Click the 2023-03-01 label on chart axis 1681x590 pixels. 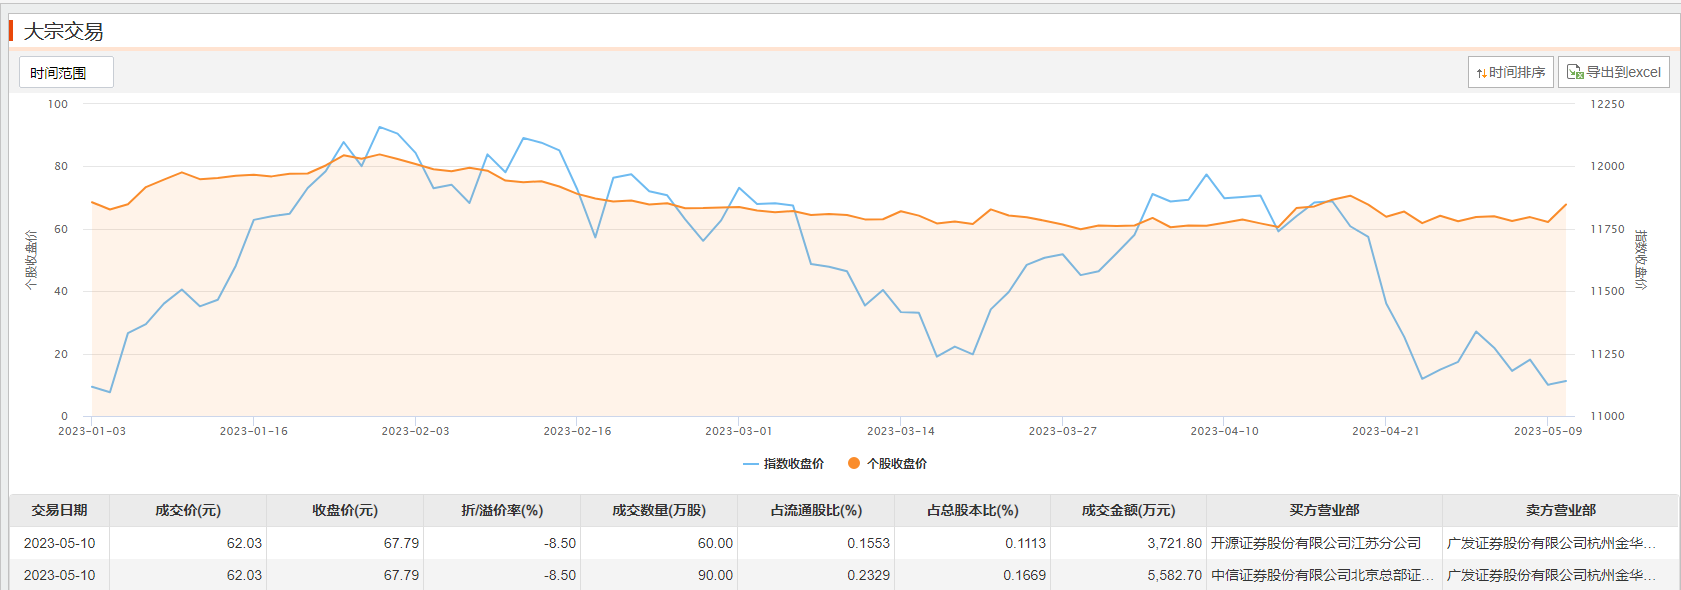pos(738,431)
